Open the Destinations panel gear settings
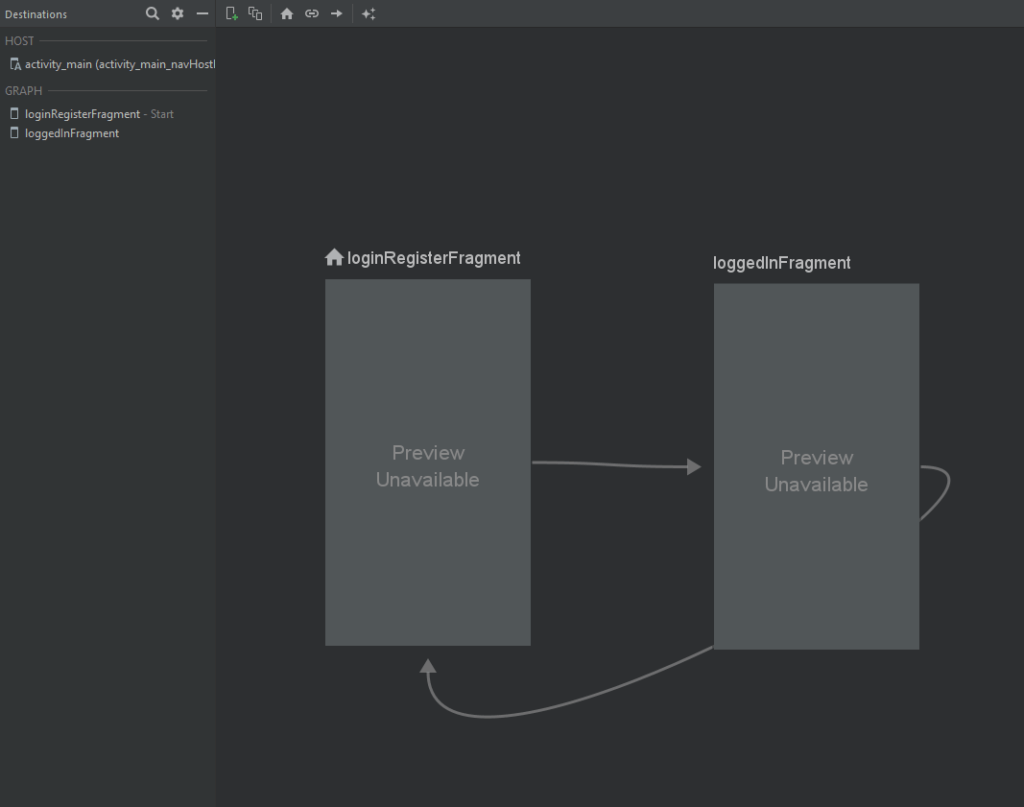 (177, 14)
